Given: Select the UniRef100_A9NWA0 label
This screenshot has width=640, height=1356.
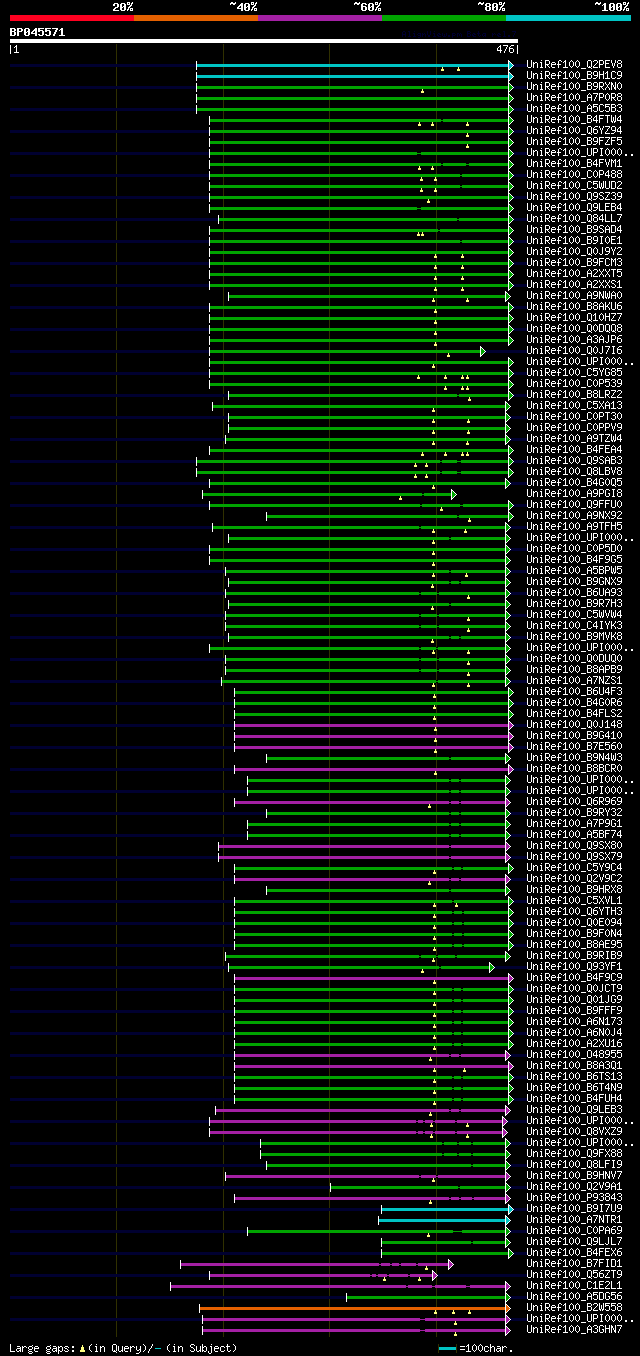Looking at the screenshot, I should [574, 295].
